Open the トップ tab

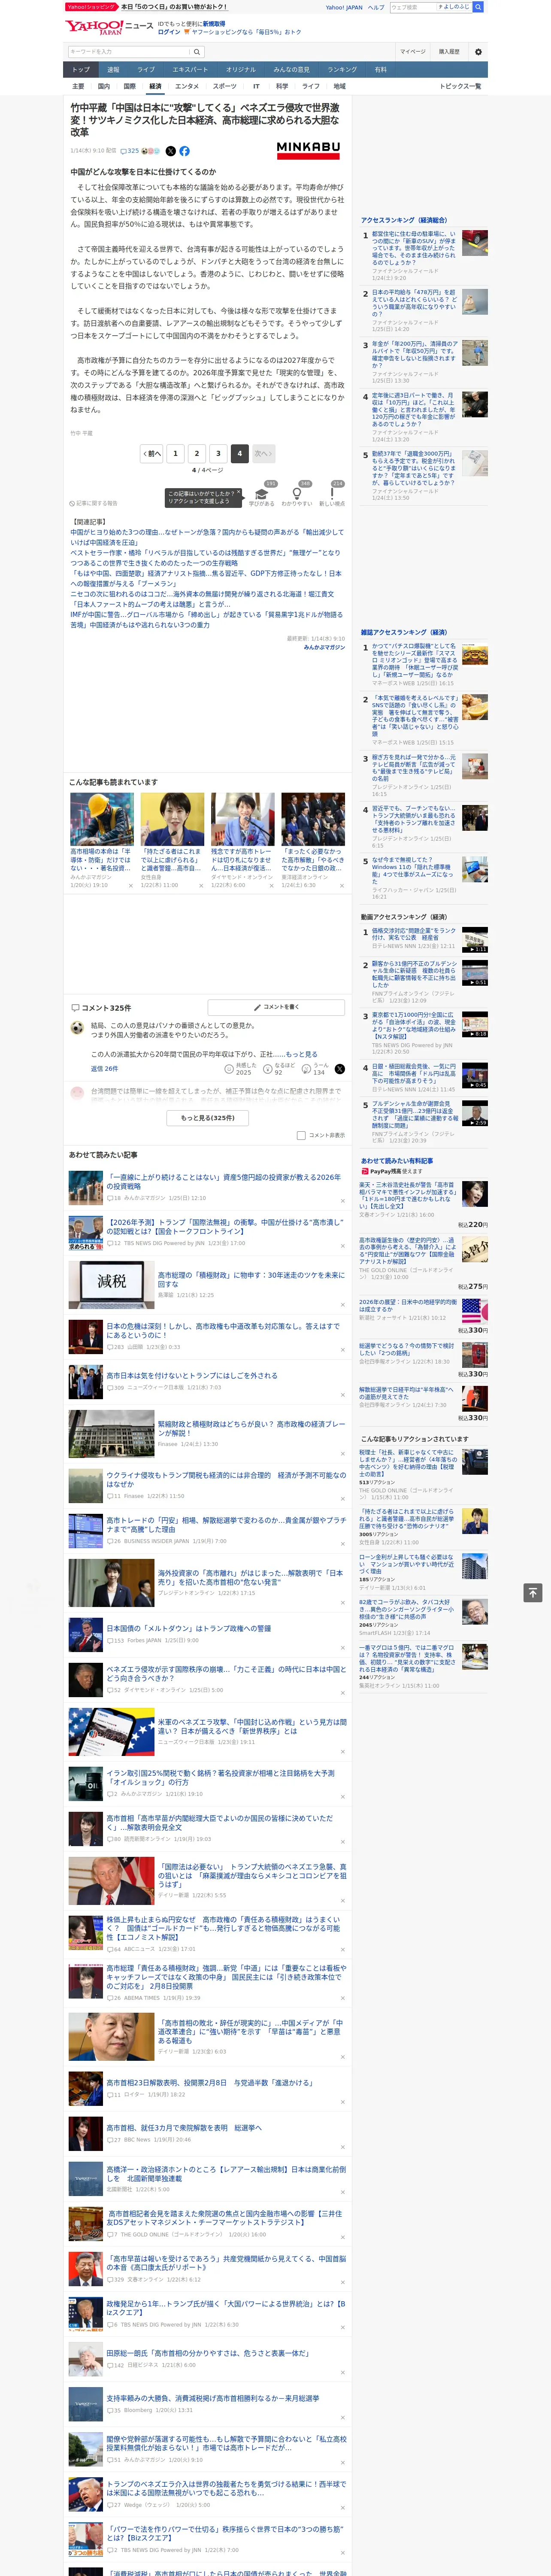point(81,70)
